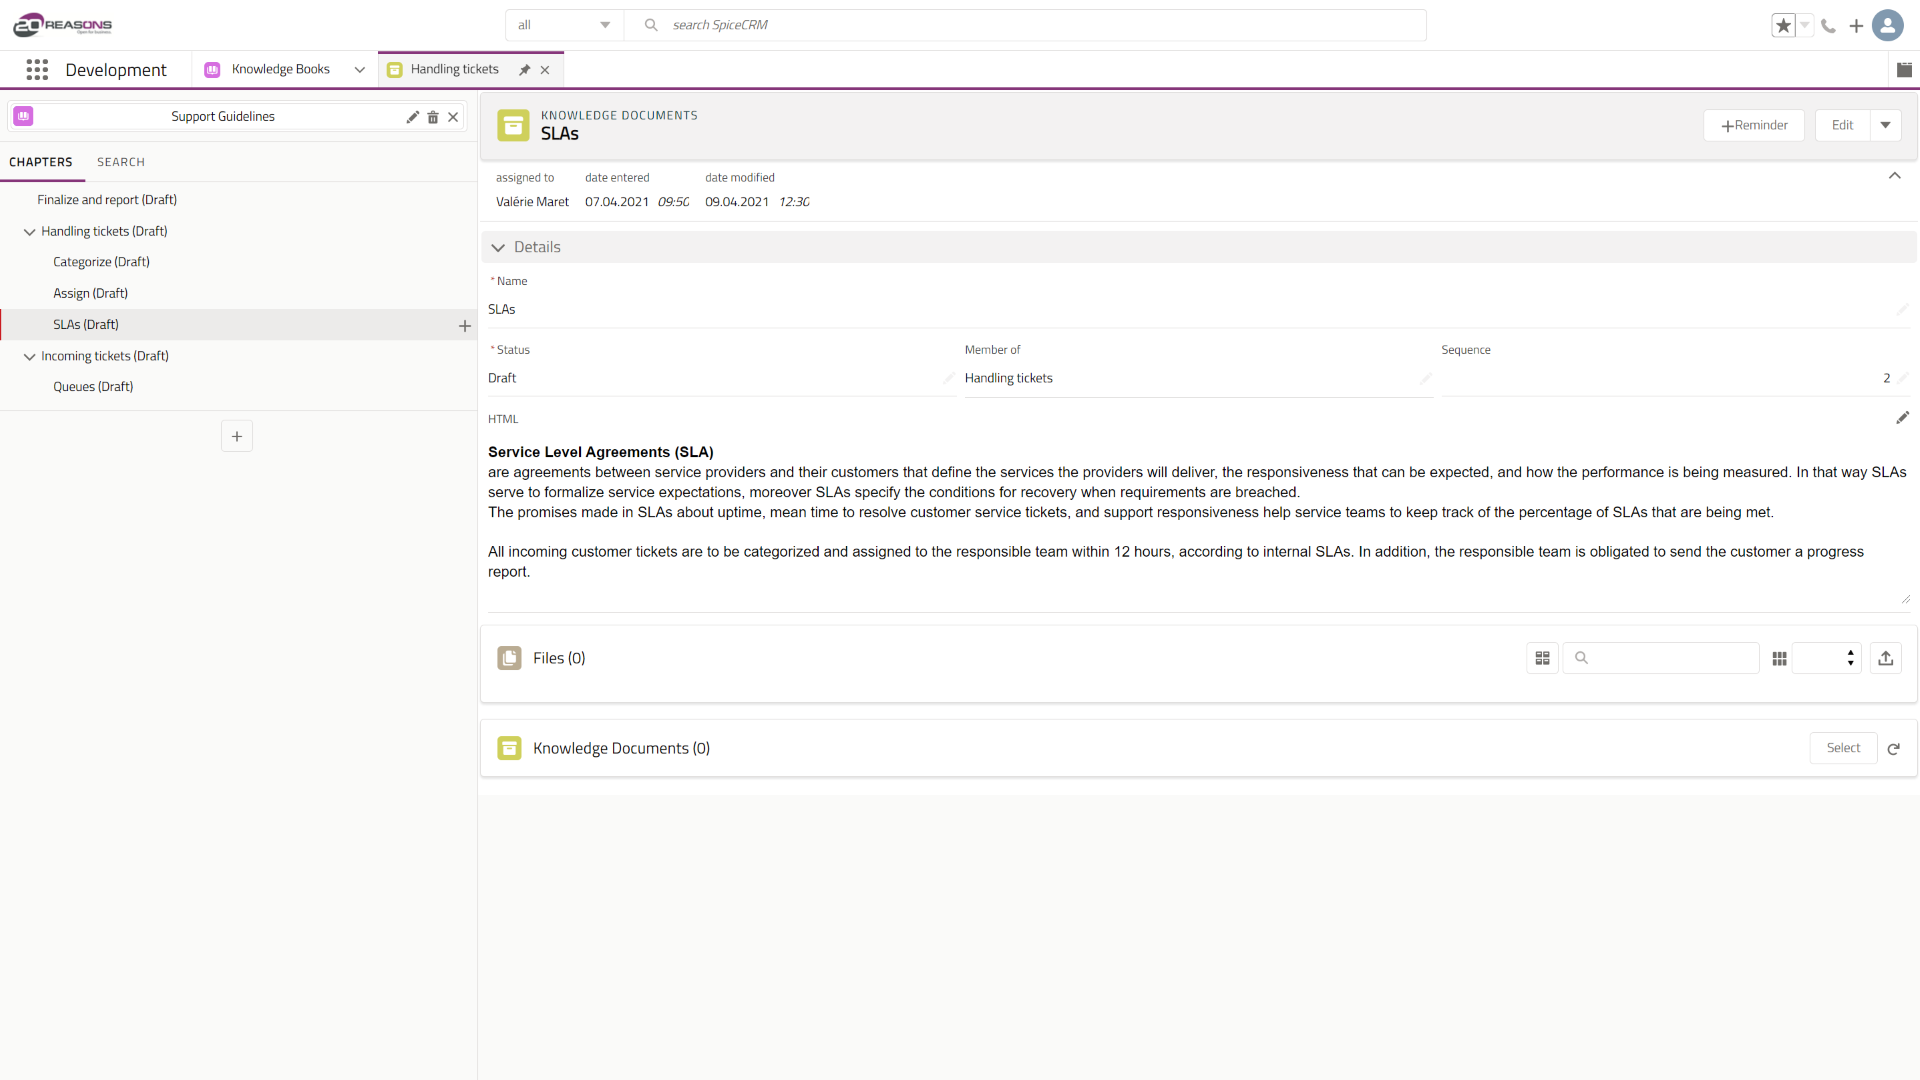Switch to the SEARCH tab
This screenshot has height=1080, width=1920.
(121, 162)
